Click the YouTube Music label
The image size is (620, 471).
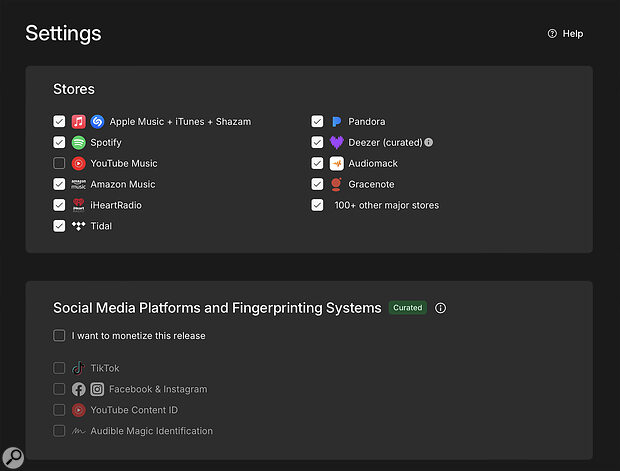(x=124, y=163)
